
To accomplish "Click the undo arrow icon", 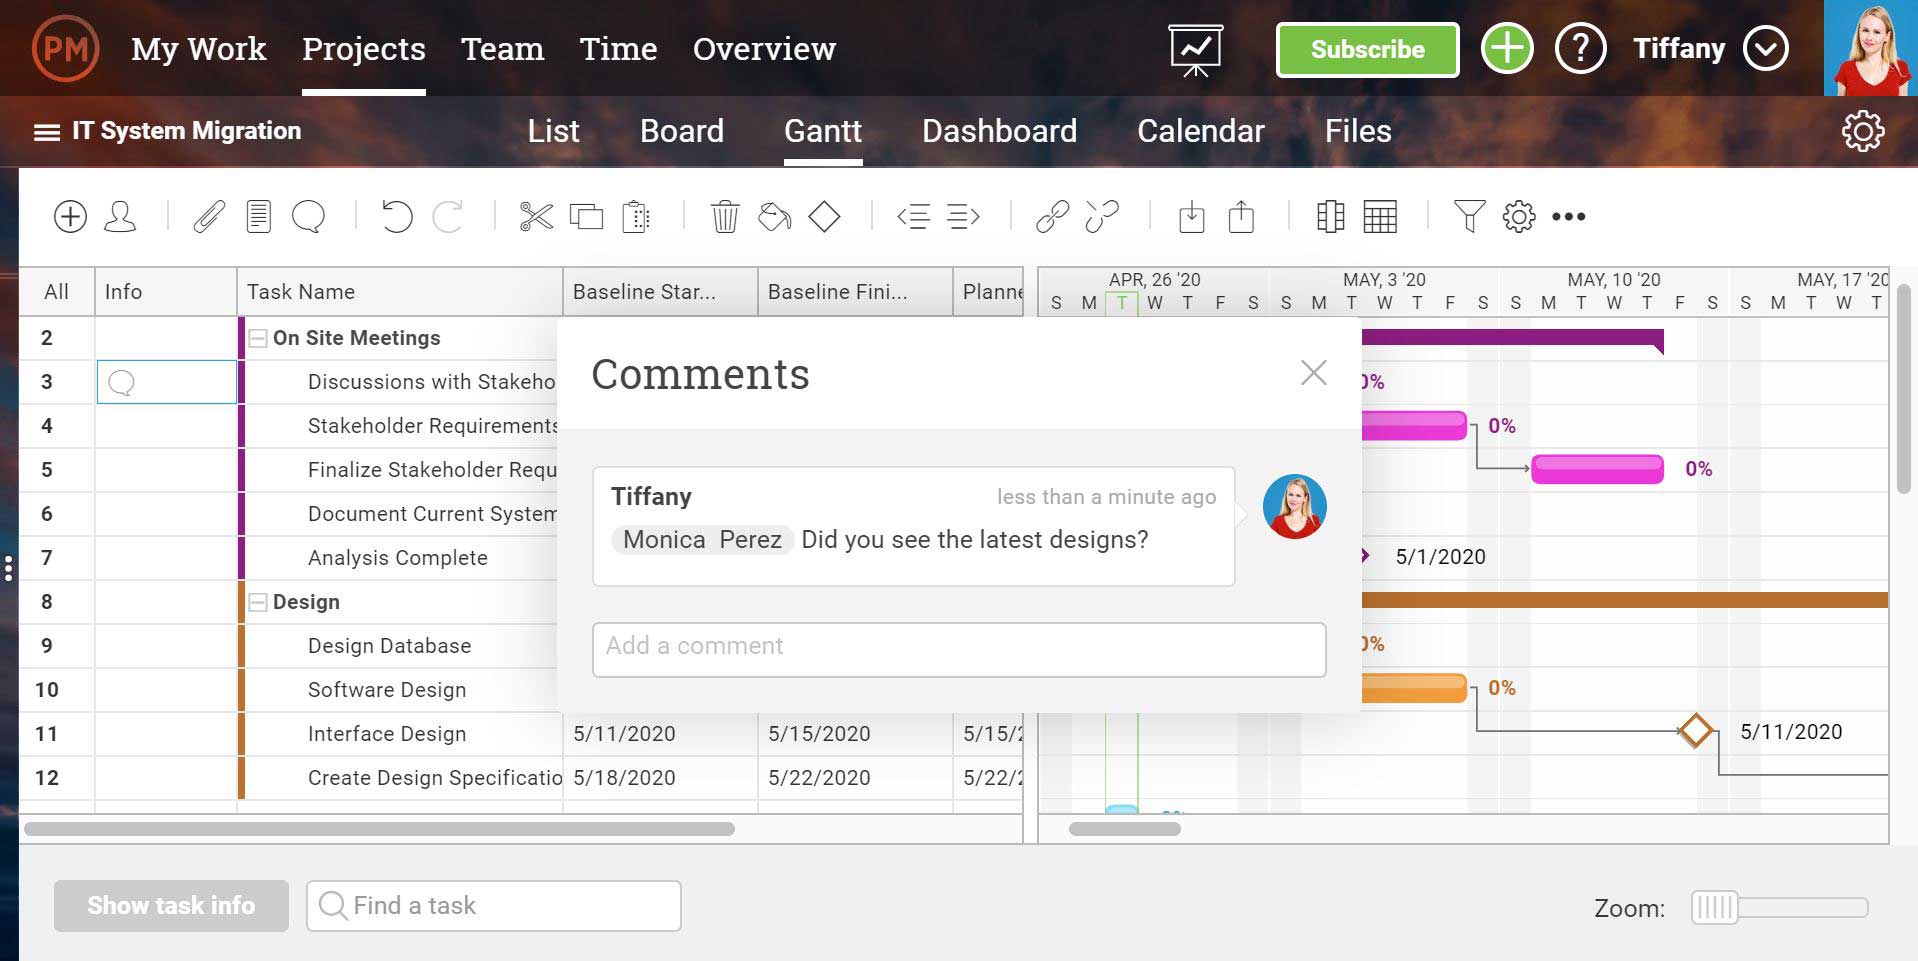I will pyautogui.click(x=397, y=216).
